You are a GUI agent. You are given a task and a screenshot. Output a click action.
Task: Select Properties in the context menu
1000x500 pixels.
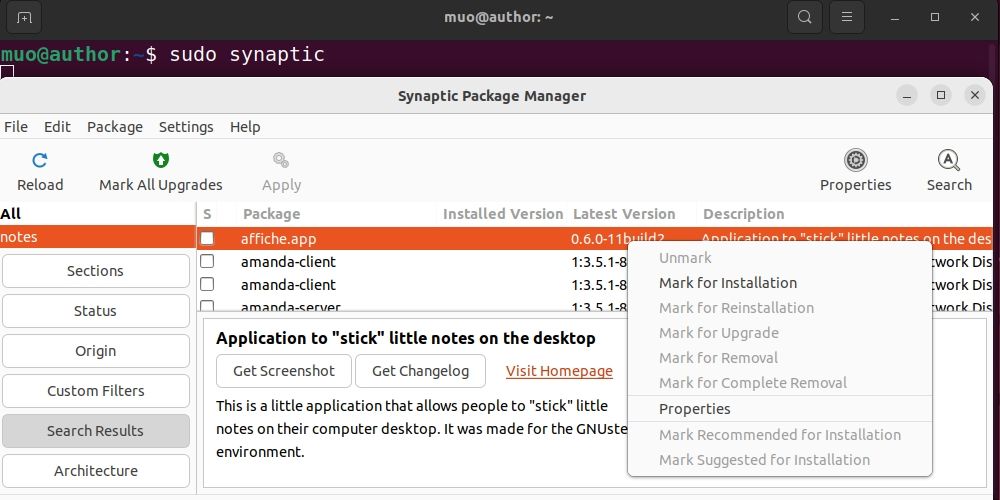[x=695, y=409]
